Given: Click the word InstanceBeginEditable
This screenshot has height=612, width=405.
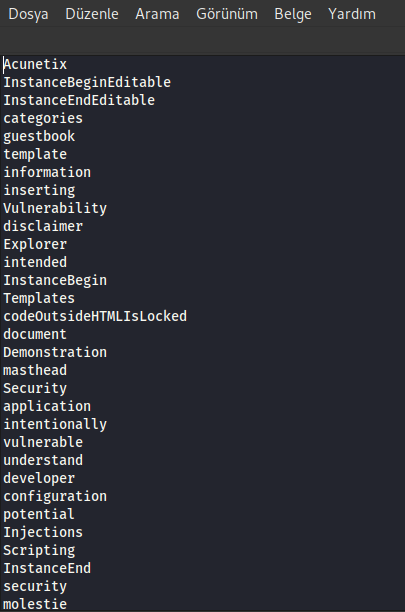Looking at the screenshot, I should [87, 82].
